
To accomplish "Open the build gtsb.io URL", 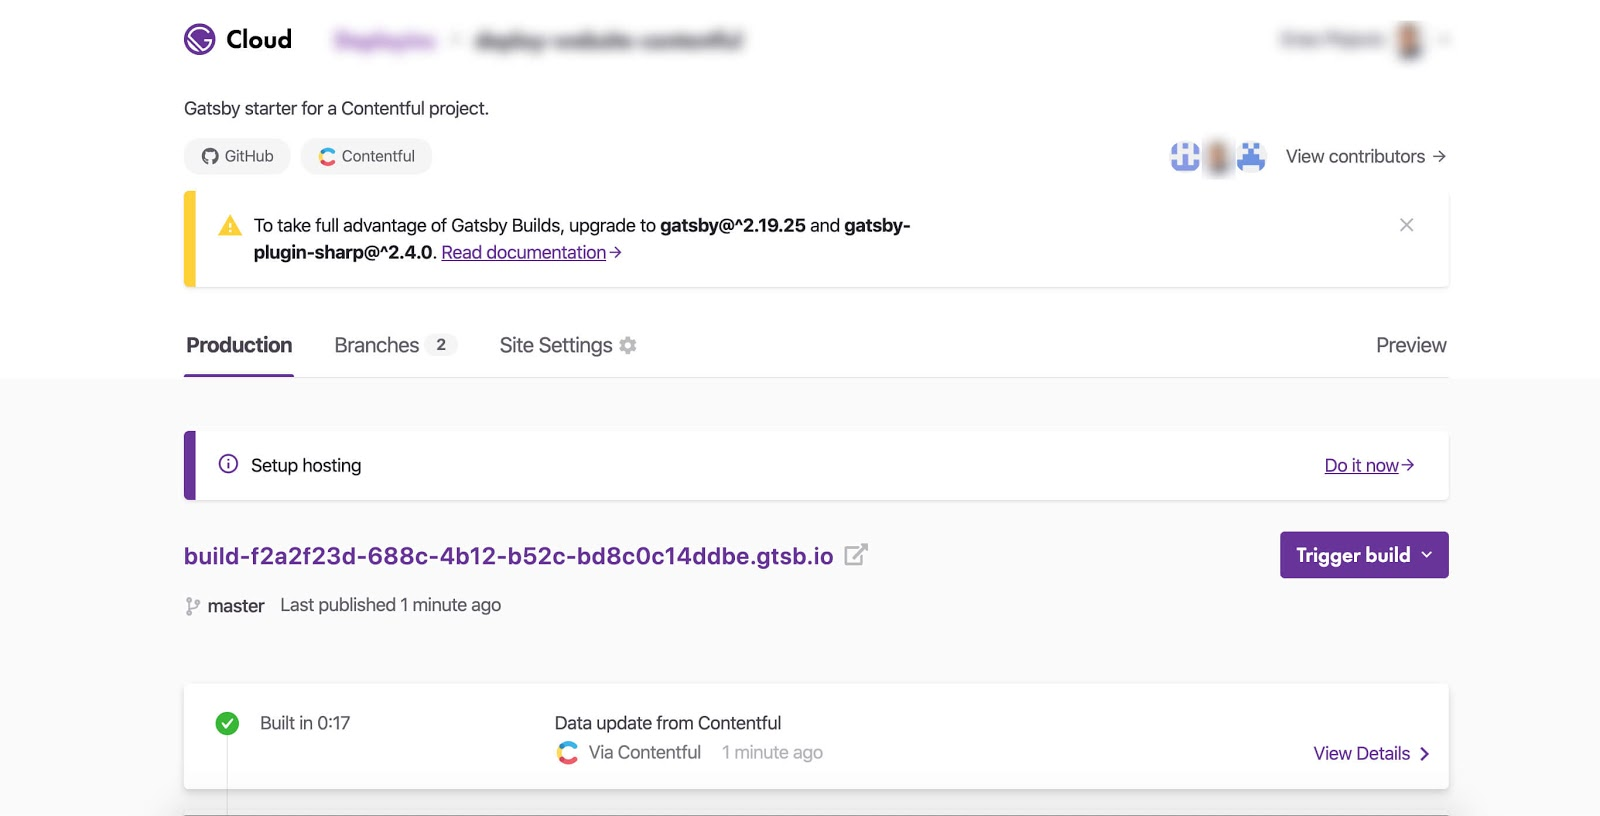I will pyautogui.click(x=508, y=556).
